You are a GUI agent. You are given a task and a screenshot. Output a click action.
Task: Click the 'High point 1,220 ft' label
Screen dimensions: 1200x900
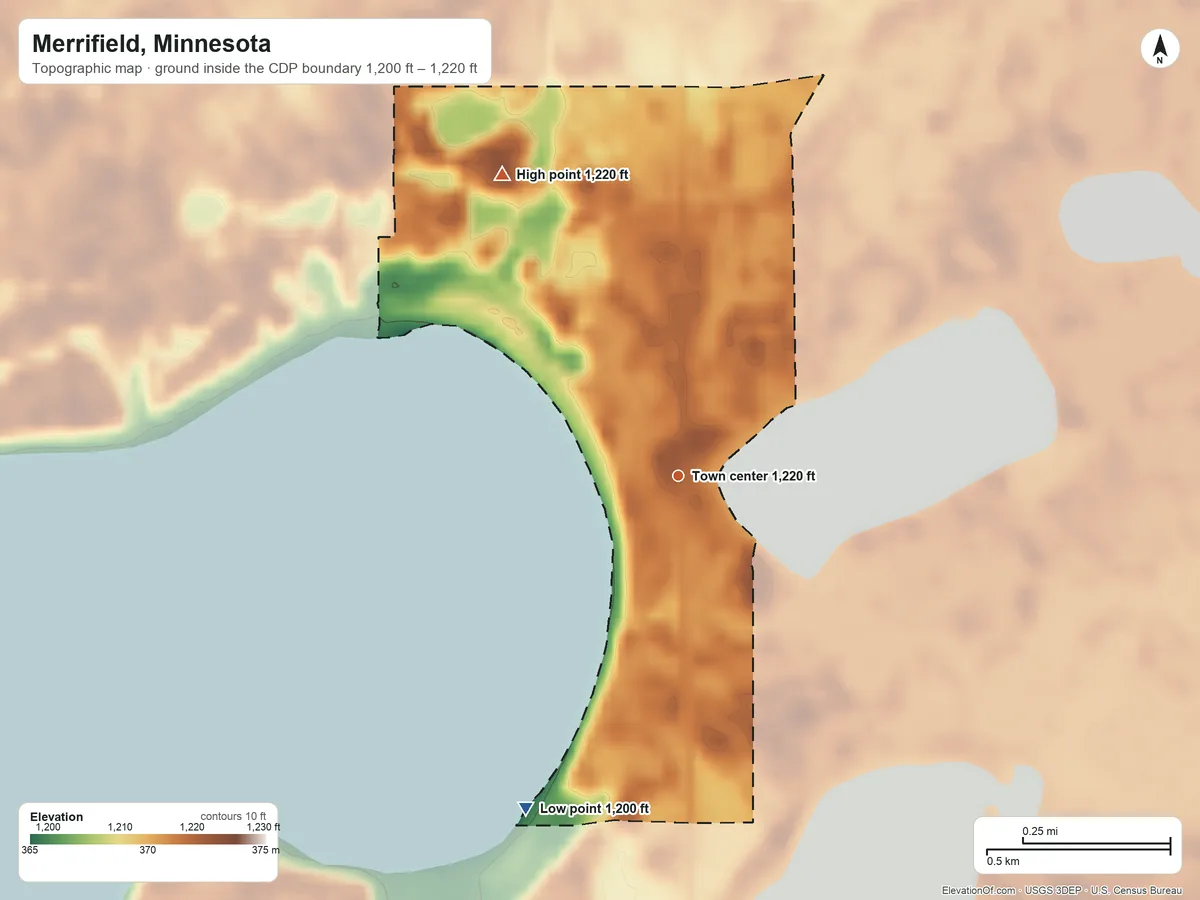click(x=572, y=174)
